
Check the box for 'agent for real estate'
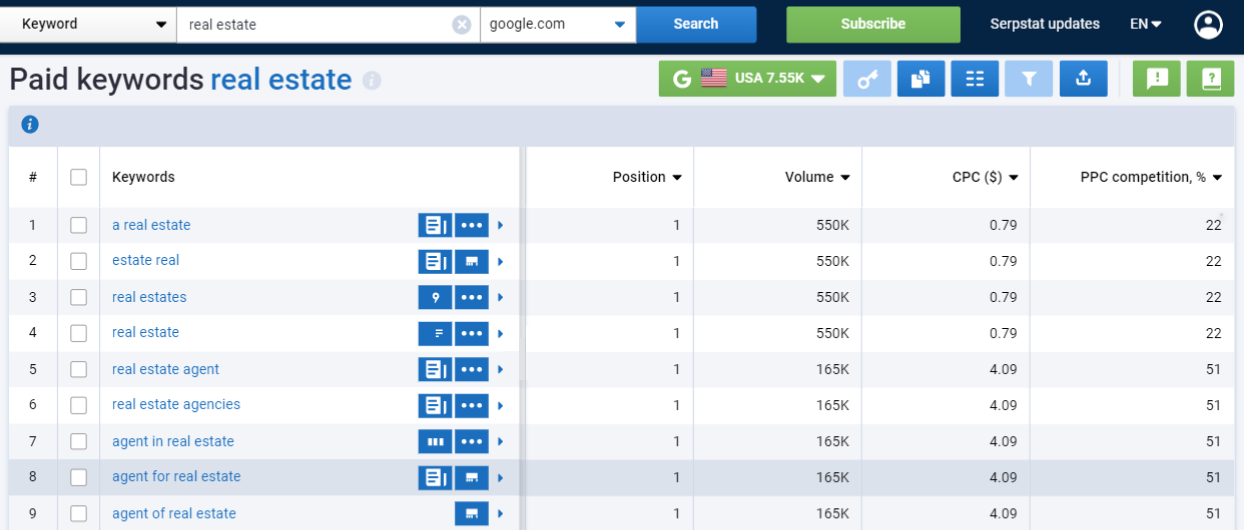coord(78,477)
